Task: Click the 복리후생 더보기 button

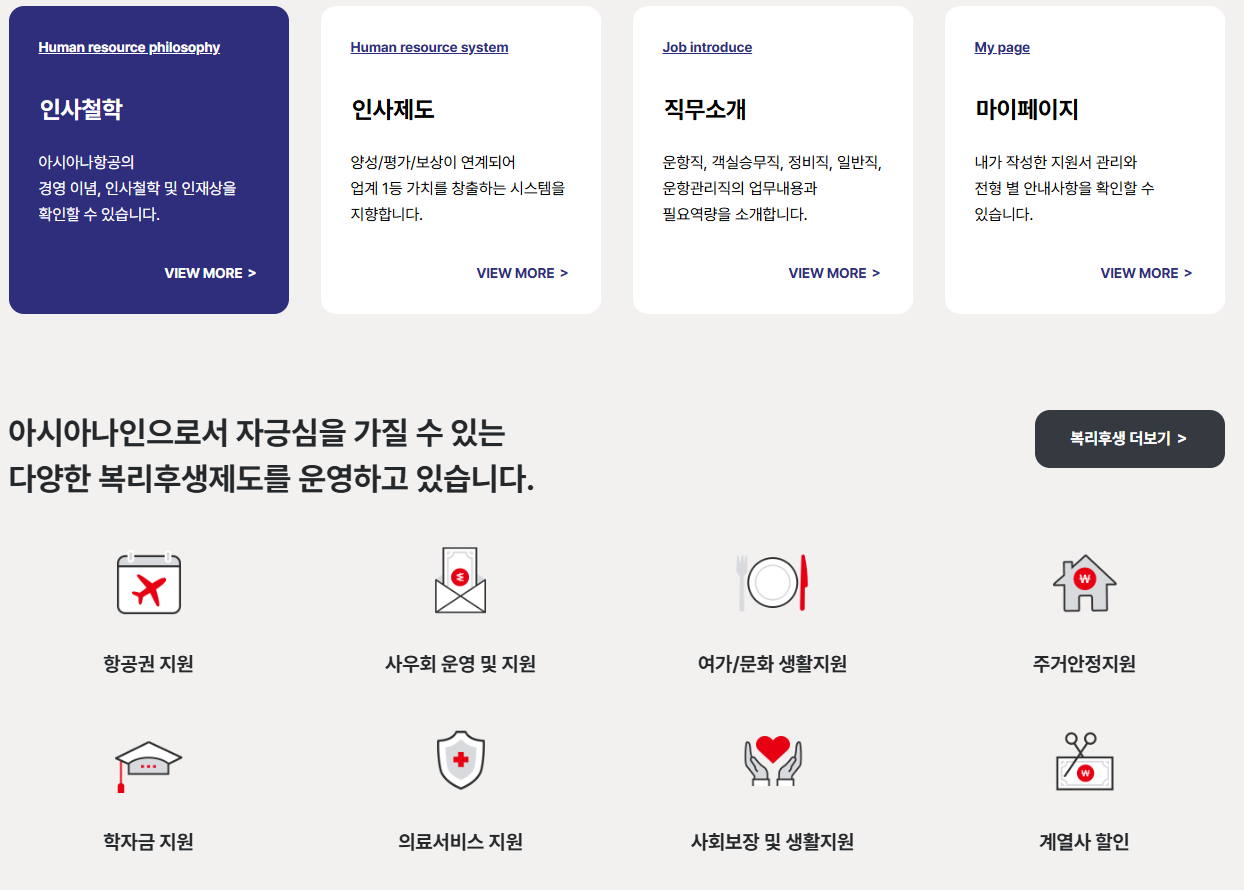Action: (x=1130, y=439)
